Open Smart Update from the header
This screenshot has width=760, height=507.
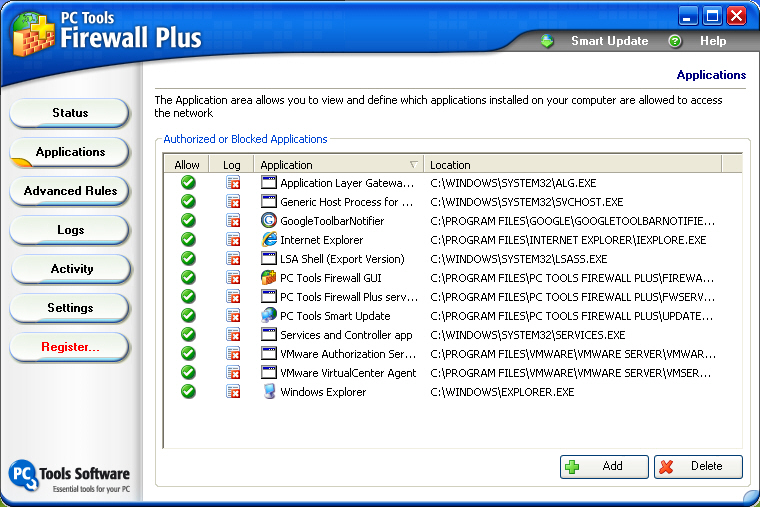coord(609,41)
